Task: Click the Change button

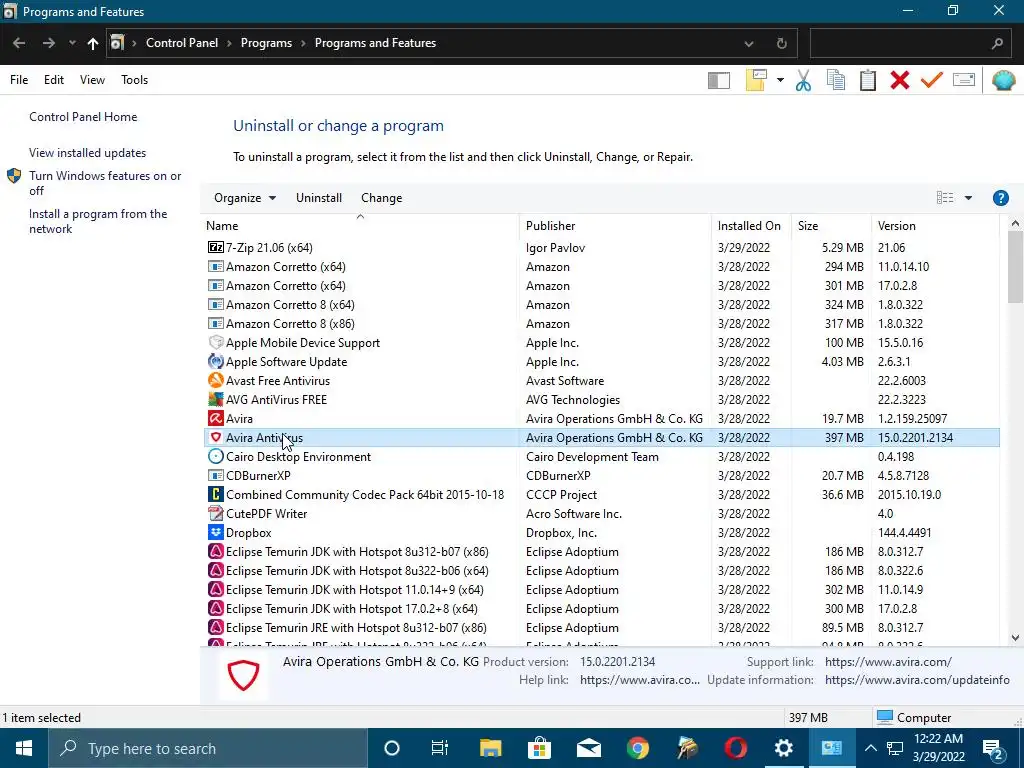Action: 381,198
